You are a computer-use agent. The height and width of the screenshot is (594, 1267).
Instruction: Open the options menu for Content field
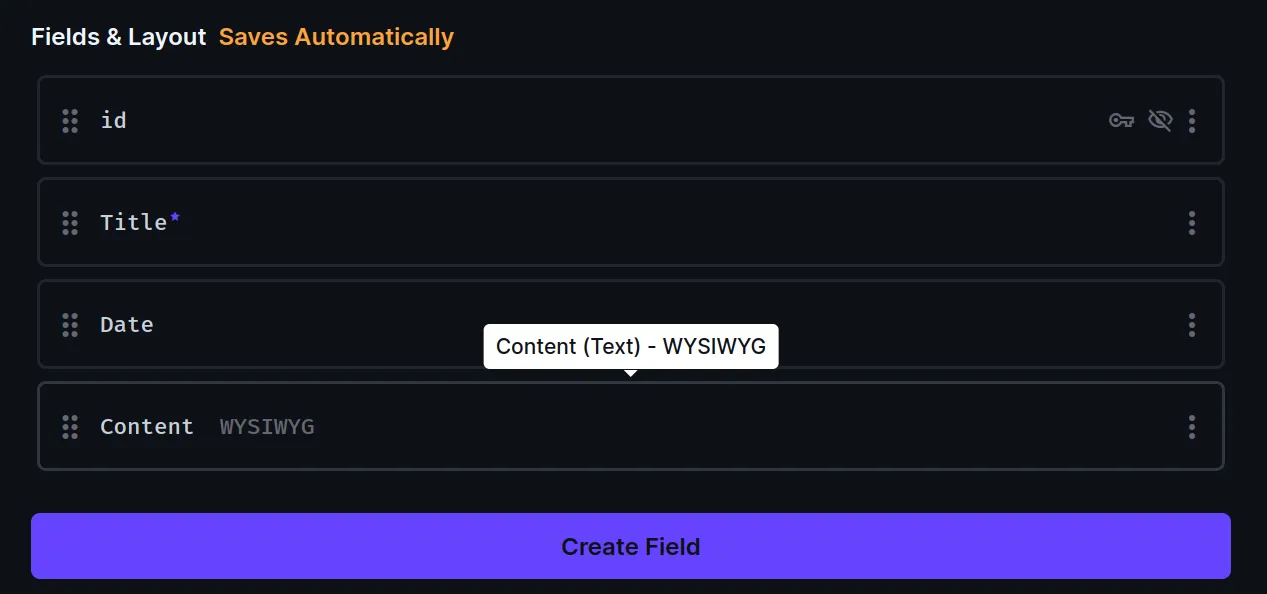point(1191,427)
